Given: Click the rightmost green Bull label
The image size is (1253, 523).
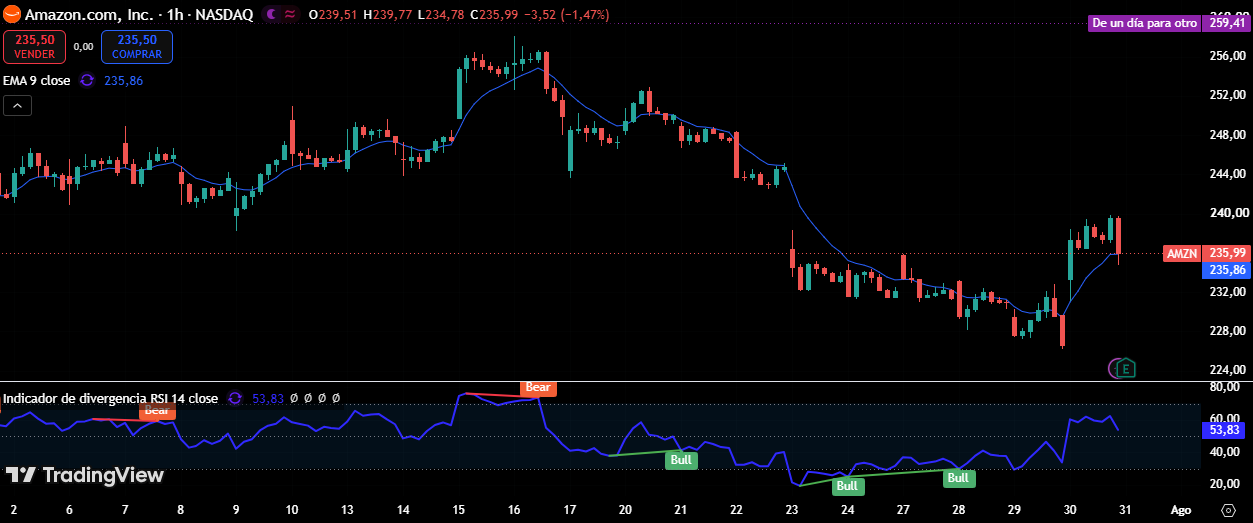Looking at the screenshot, I should (x=958, y=478).
